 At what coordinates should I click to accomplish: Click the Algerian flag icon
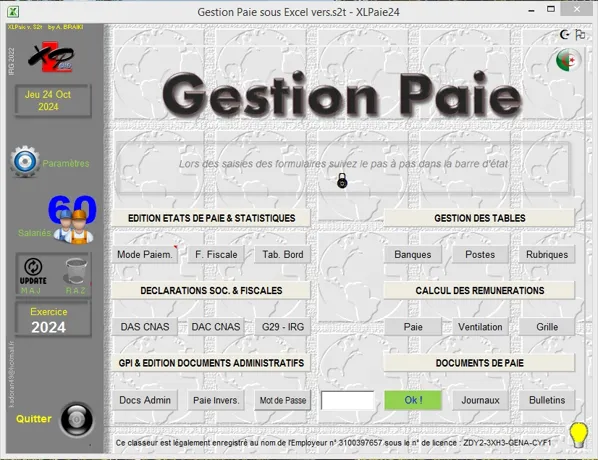pyautogui.click(x=568, y=60)
